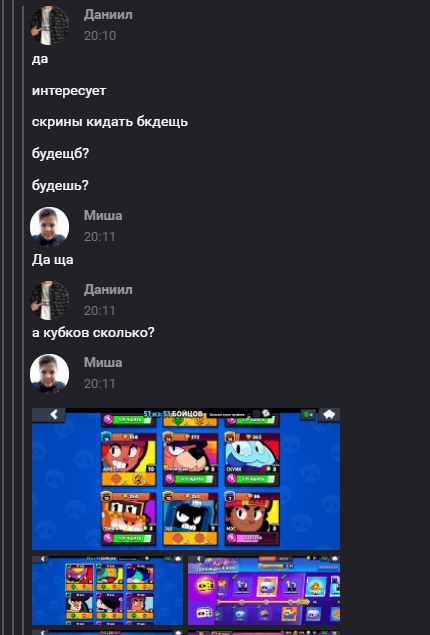Click the 20:10 timestamp under Даниил
This screenshot has height=635, width=430.
[x=100, y=36]
